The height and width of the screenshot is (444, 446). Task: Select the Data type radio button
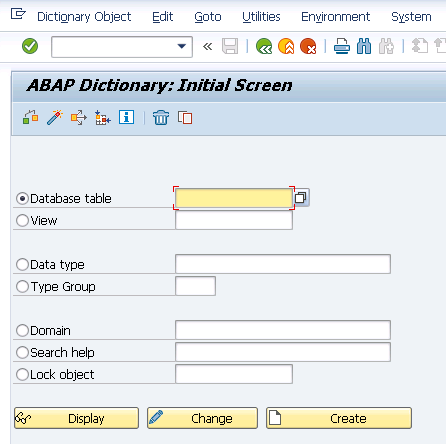point(22,265)
